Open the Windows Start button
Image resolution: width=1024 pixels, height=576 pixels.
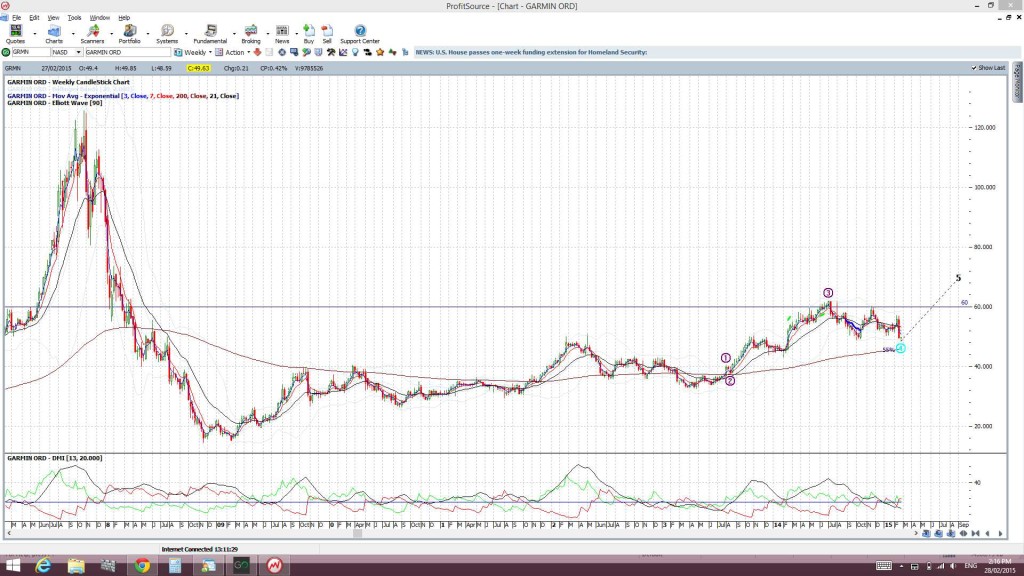tap(12, 566)
